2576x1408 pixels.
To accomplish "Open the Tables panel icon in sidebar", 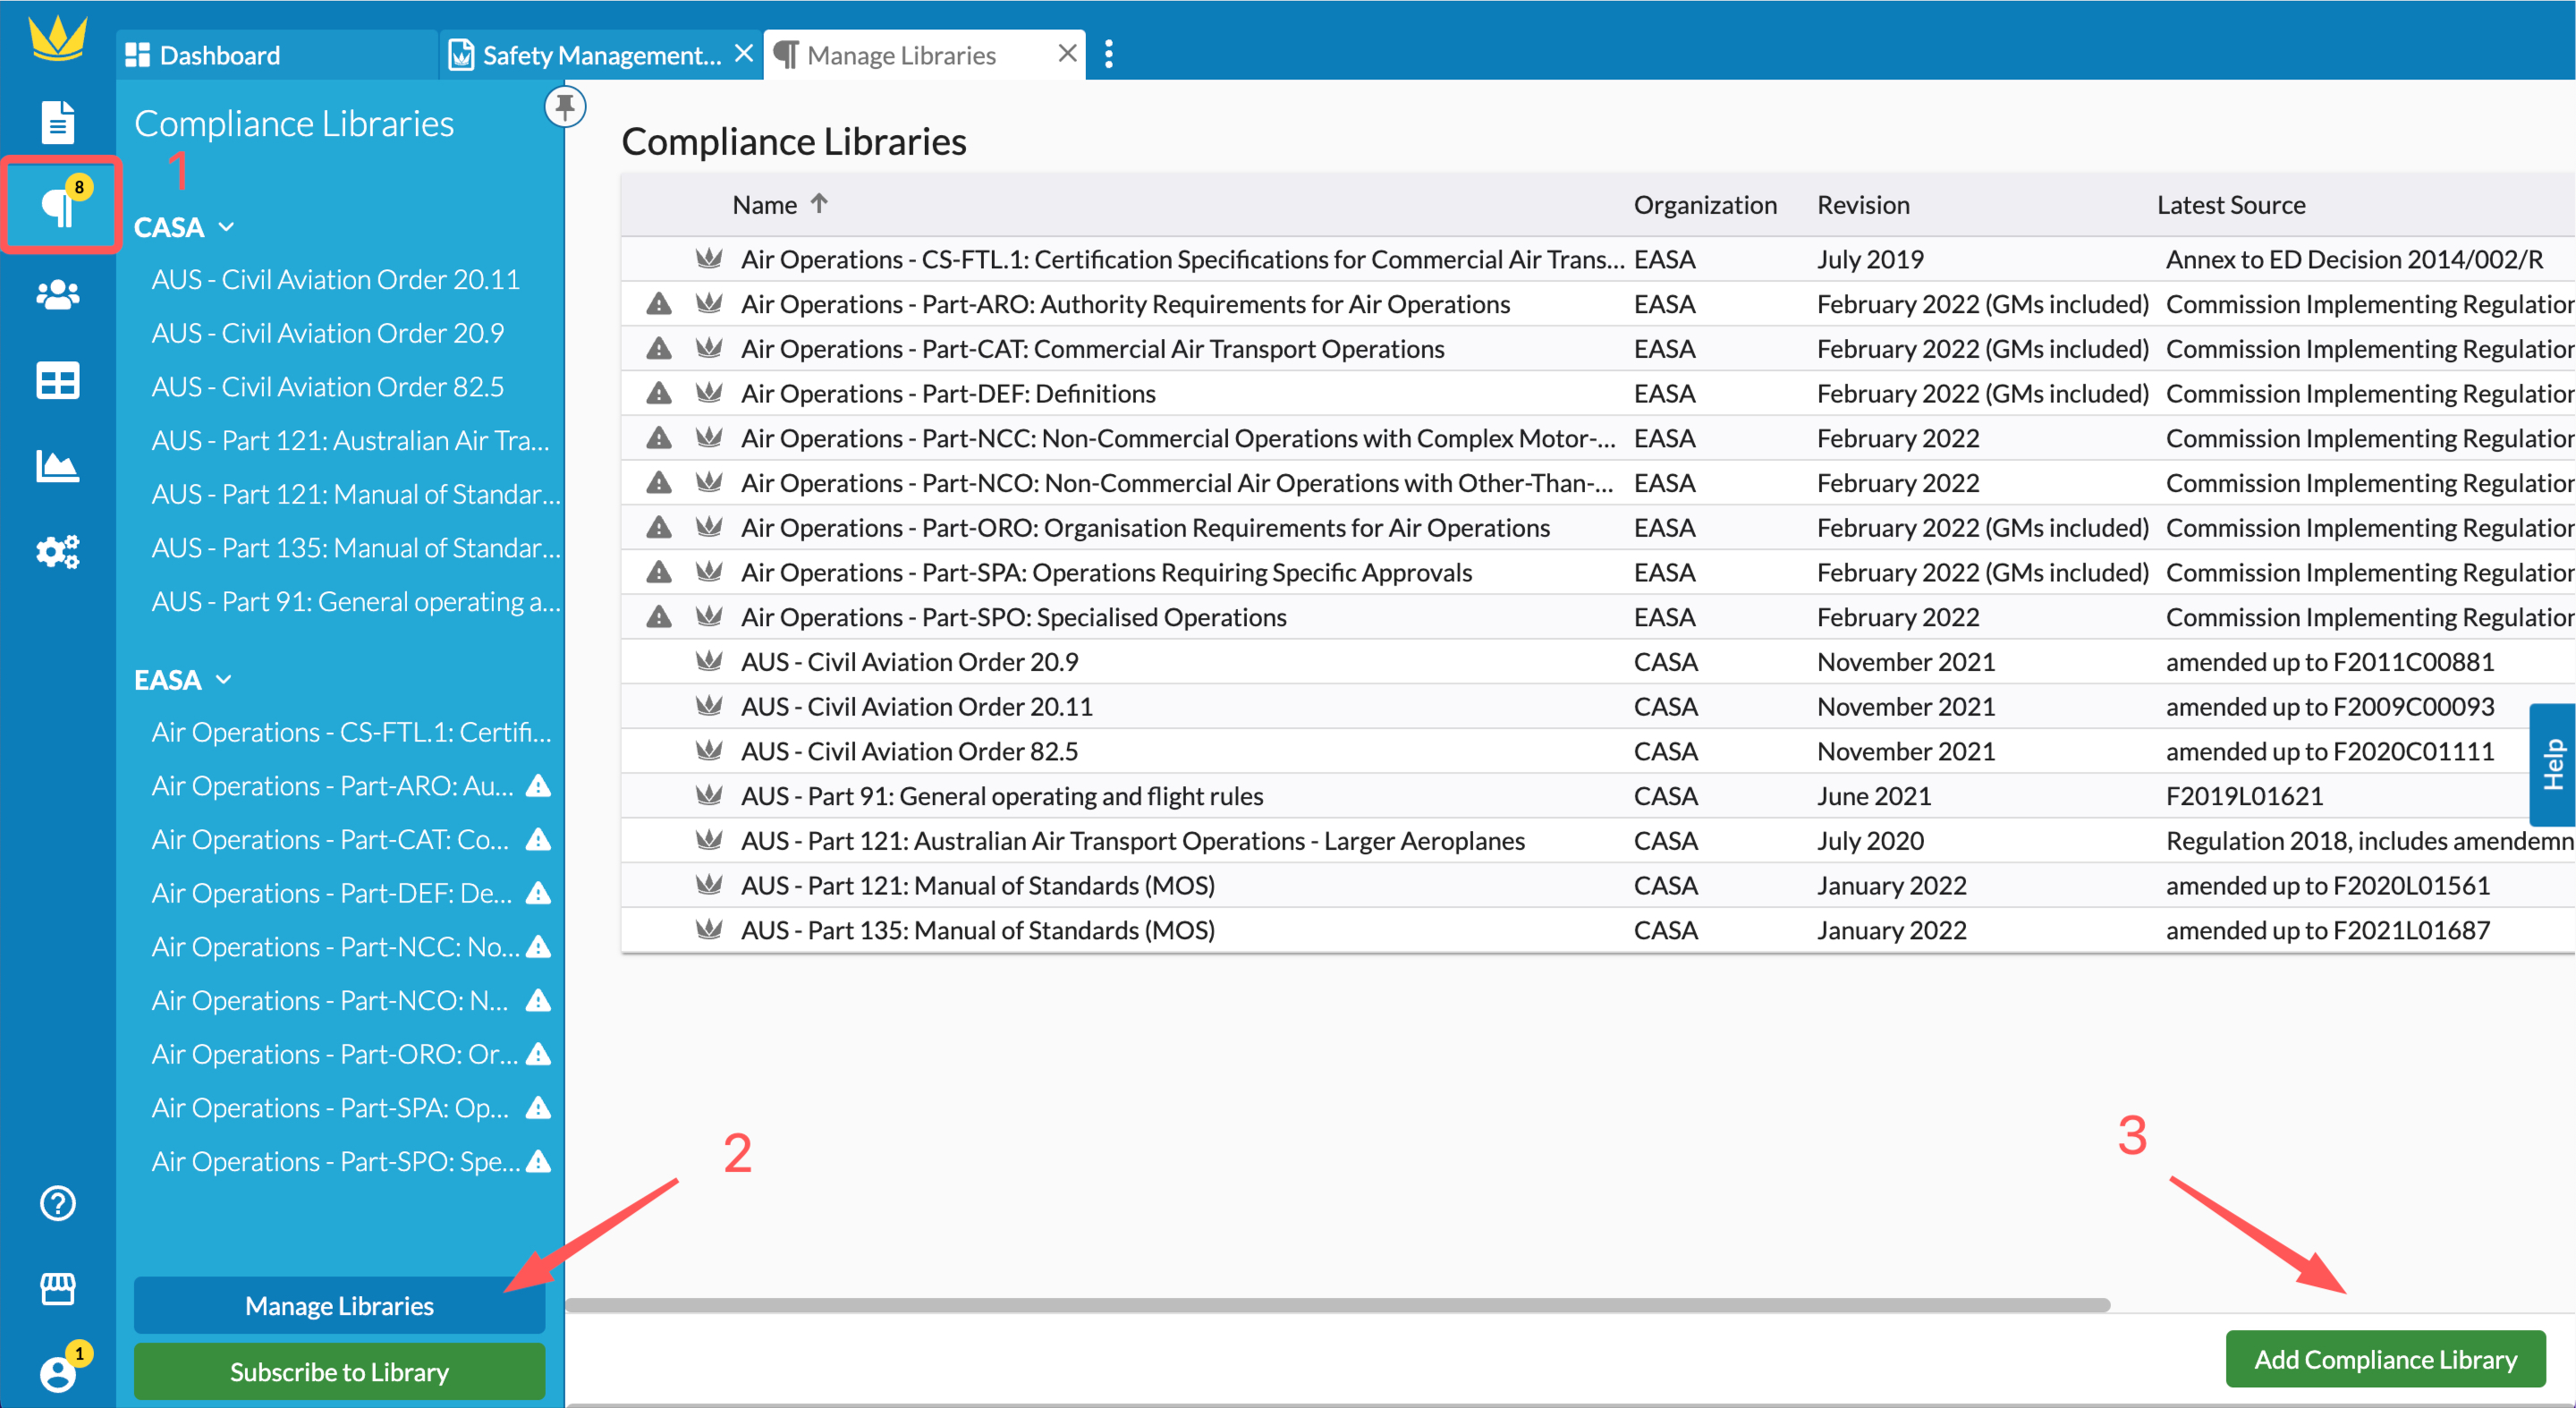I will pos(59,380).
